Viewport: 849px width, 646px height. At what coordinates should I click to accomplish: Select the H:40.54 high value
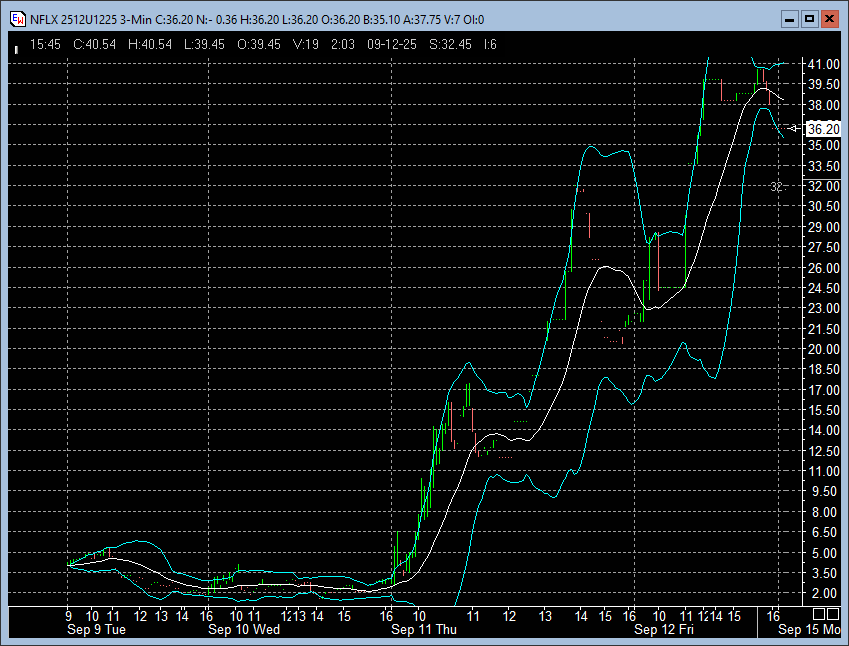(x=150, y=44)
